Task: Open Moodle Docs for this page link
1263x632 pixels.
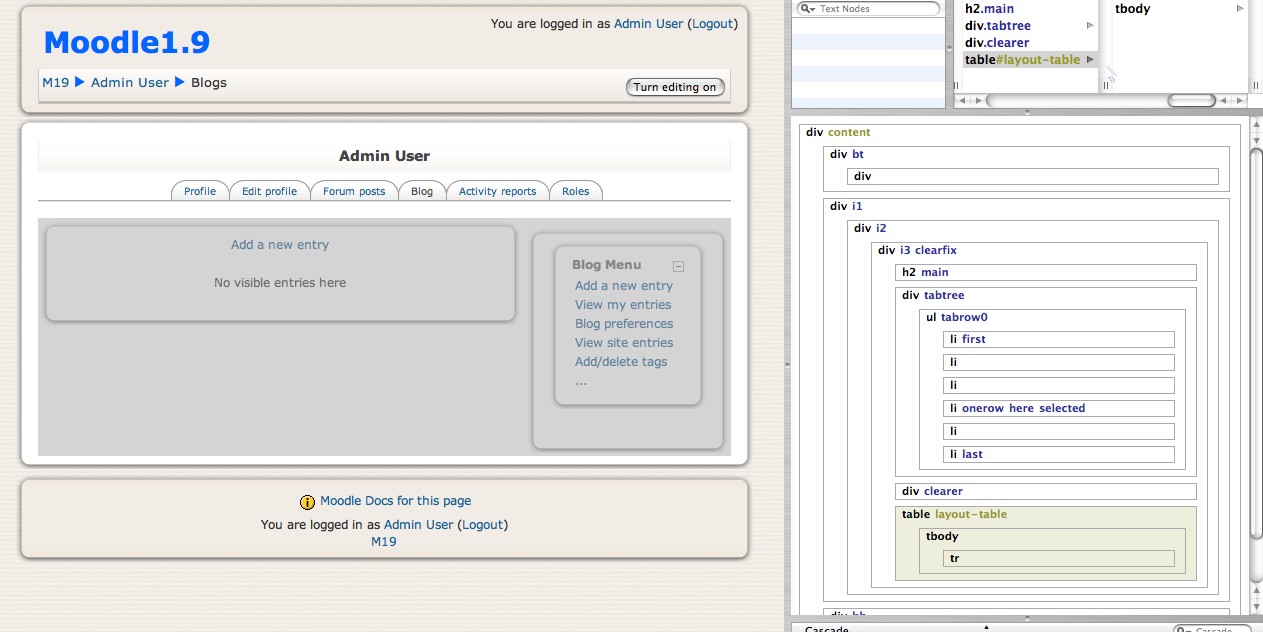Action: pyautogui.click(x=395, y=501)
